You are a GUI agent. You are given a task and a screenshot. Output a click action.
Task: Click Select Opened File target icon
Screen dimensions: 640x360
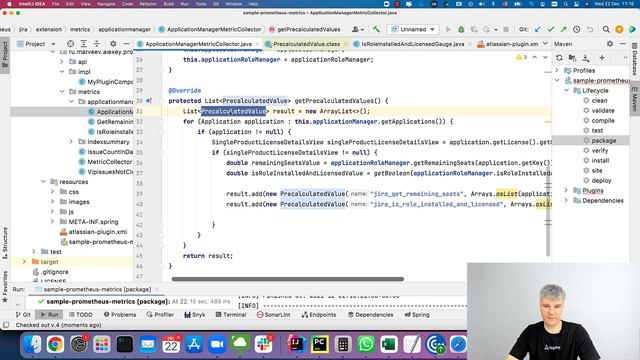(71, 44)
